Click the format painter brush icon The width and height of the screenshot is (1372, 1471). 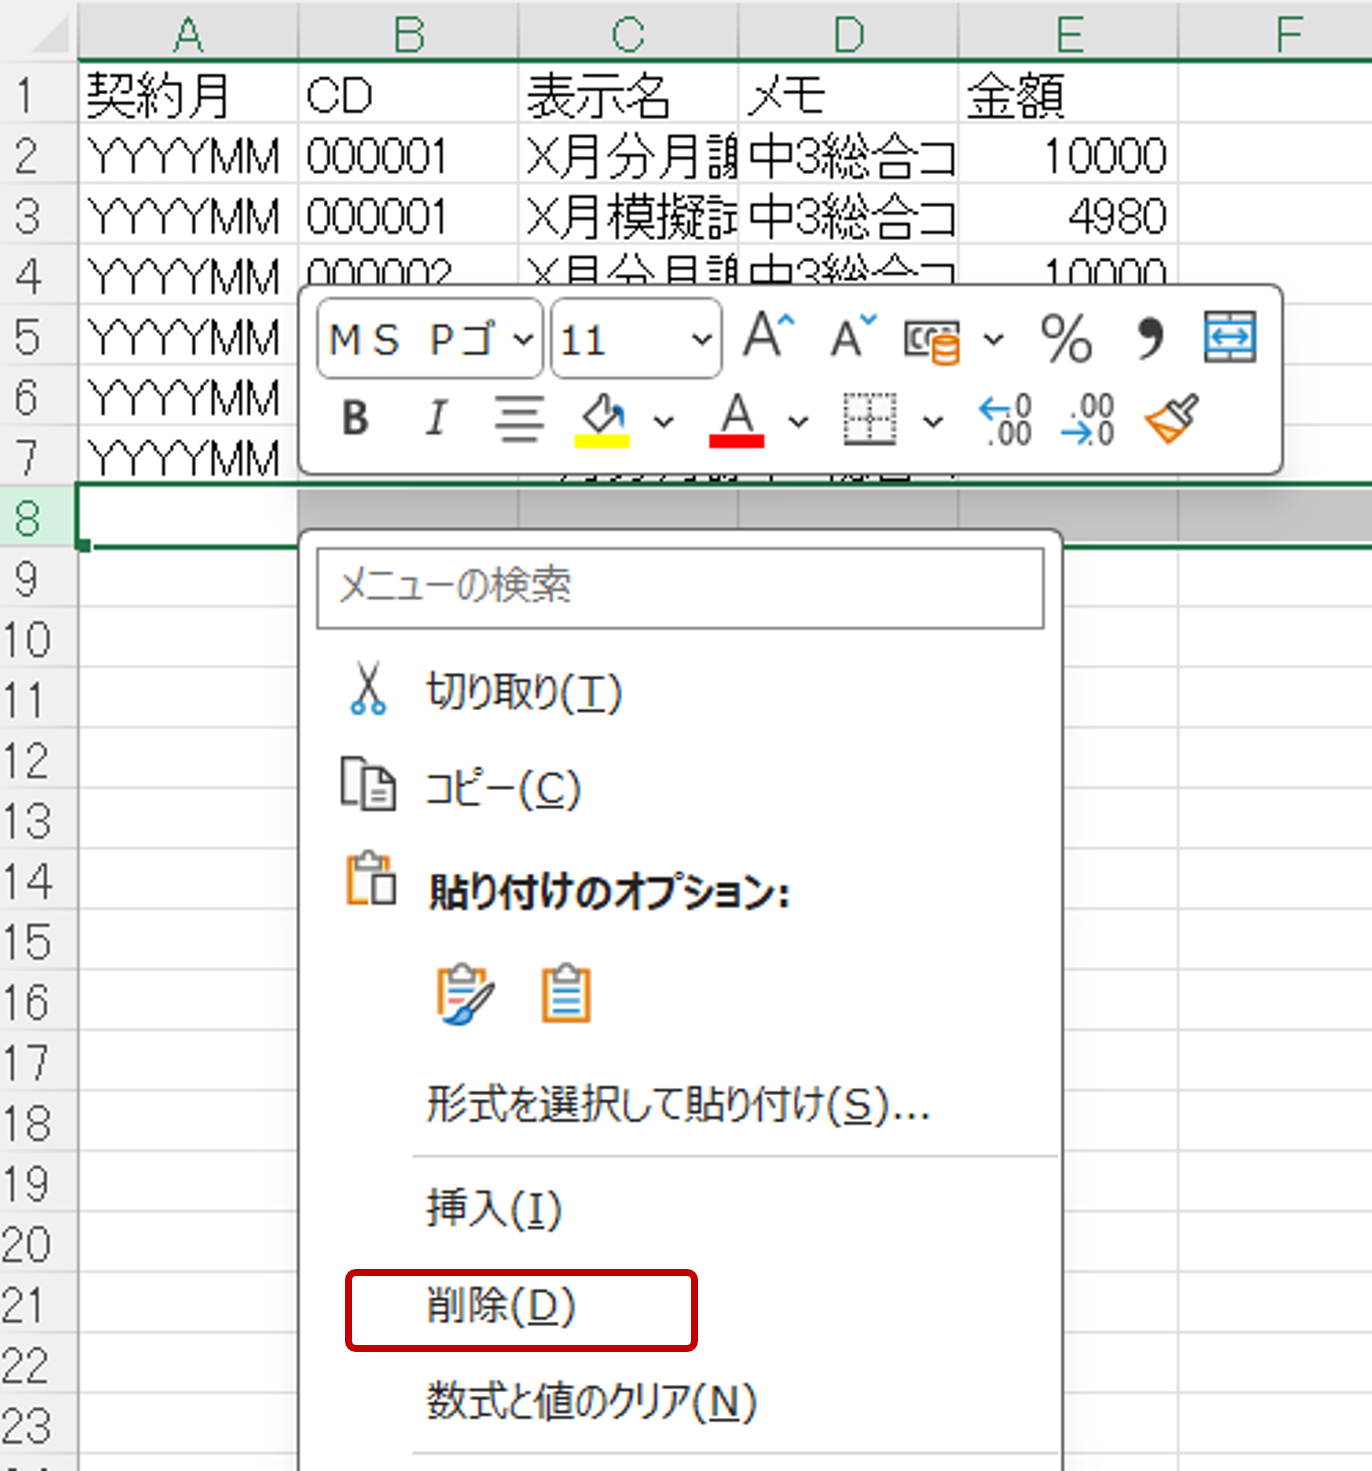click(x=1171, y=419)
